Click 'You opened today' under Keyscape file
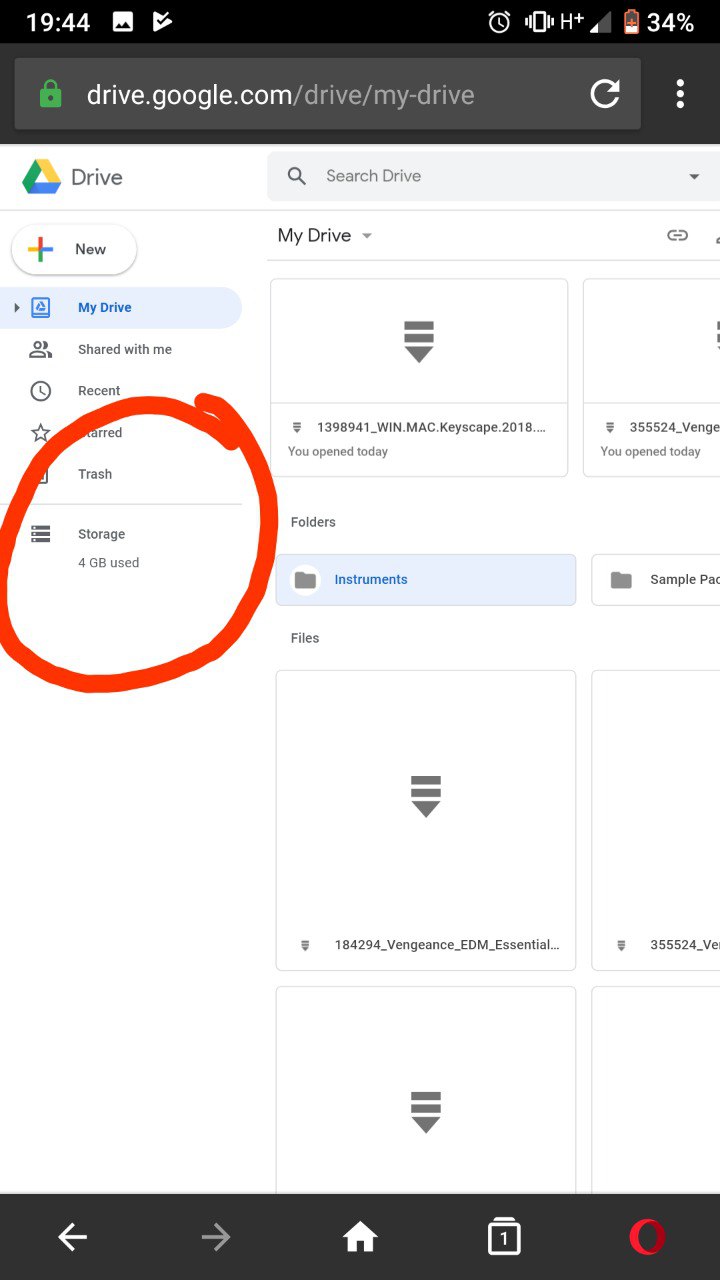Image resolution: width=720 pixels, height=1280 pixels. (x=338, y=452)
